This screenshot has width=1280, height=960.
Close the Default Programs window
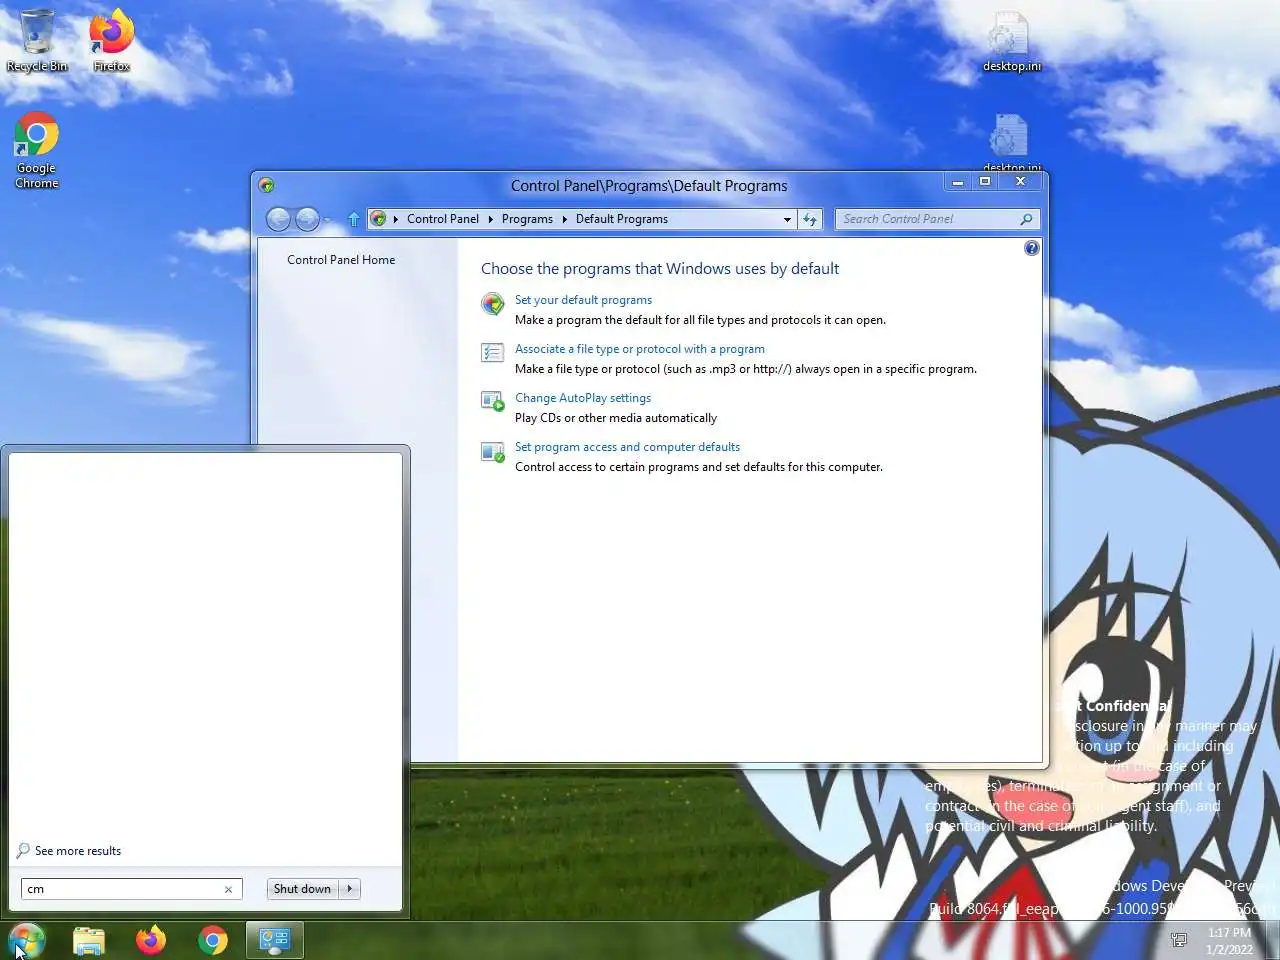(1020, 182)
